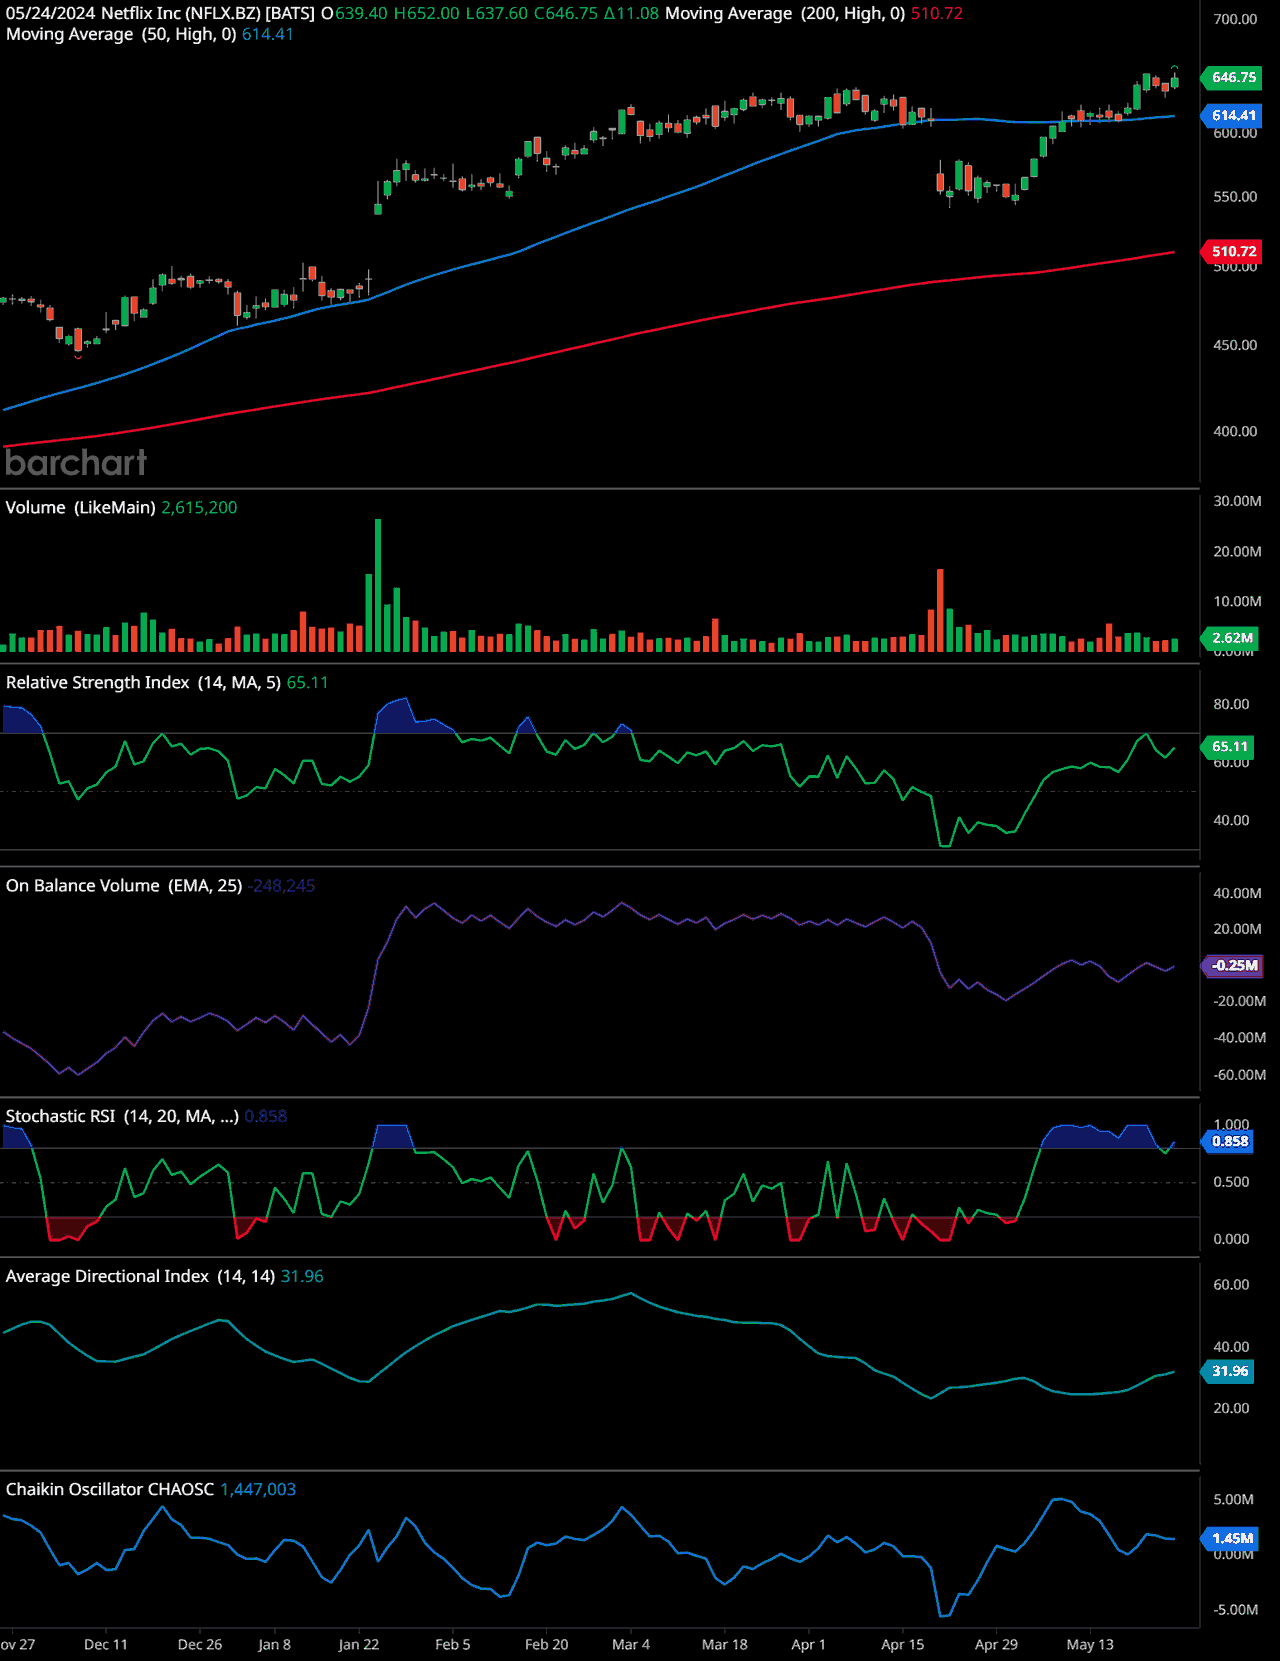Click the 1.45M Chaikin Oscillator value tag
The height and width of the screenshot is (1661, 1280).
(x=1232, y=1538)
